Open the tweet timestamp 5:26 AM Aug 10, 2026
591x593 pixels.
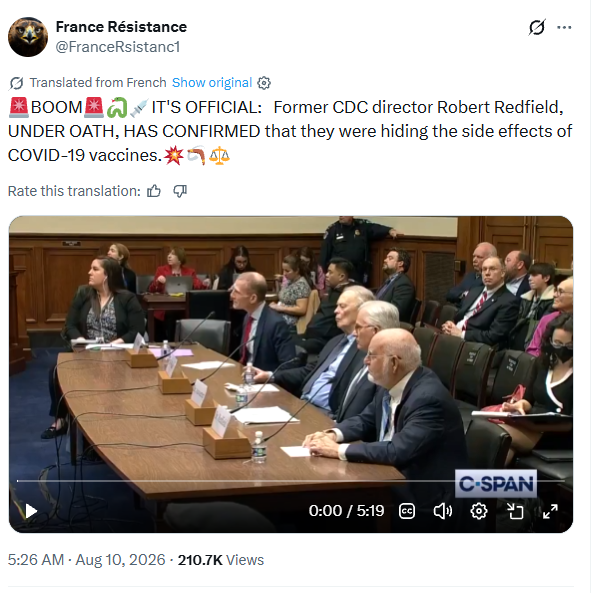click(87, 560)
